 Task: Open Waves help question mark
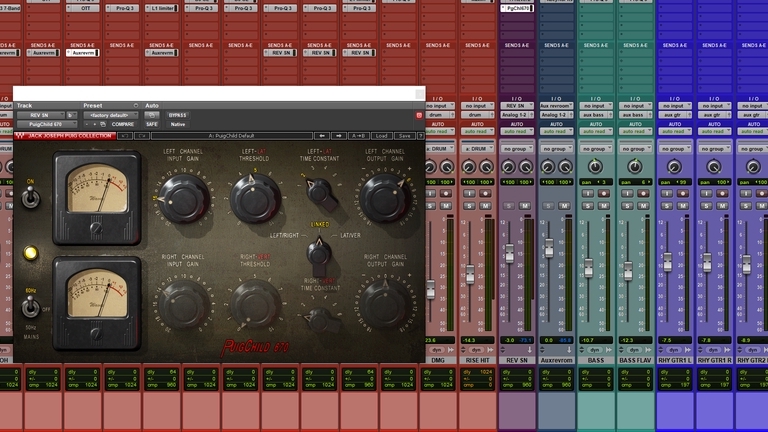pyautogui.click(x=420, y=136)
